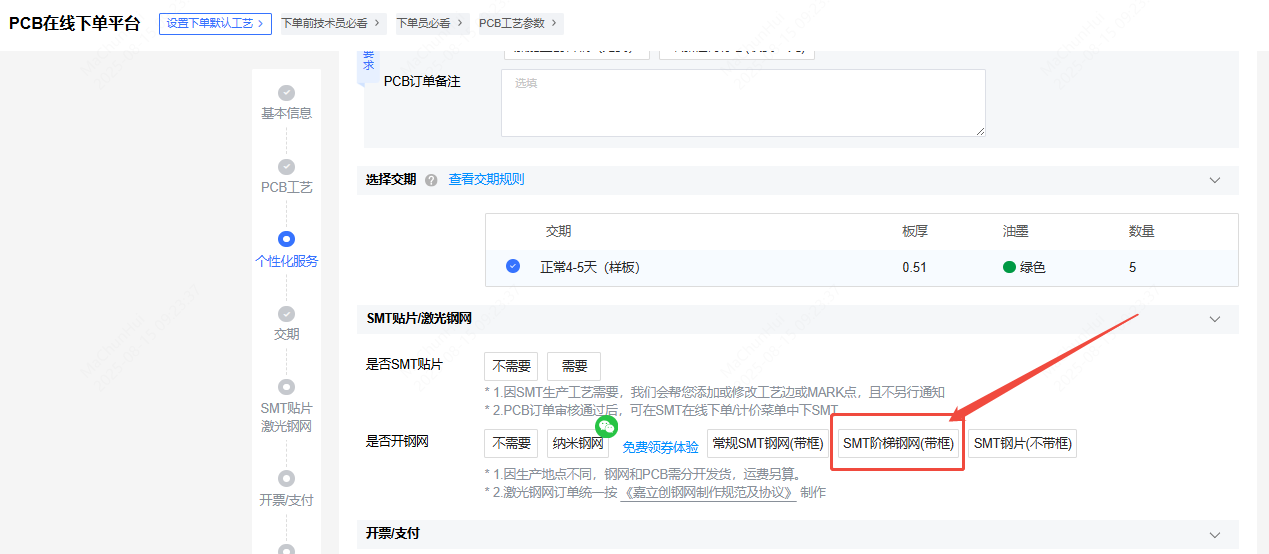
Task: Open the 查看交期规则 link
Action: pyautogui.click(x=486, y=180)
